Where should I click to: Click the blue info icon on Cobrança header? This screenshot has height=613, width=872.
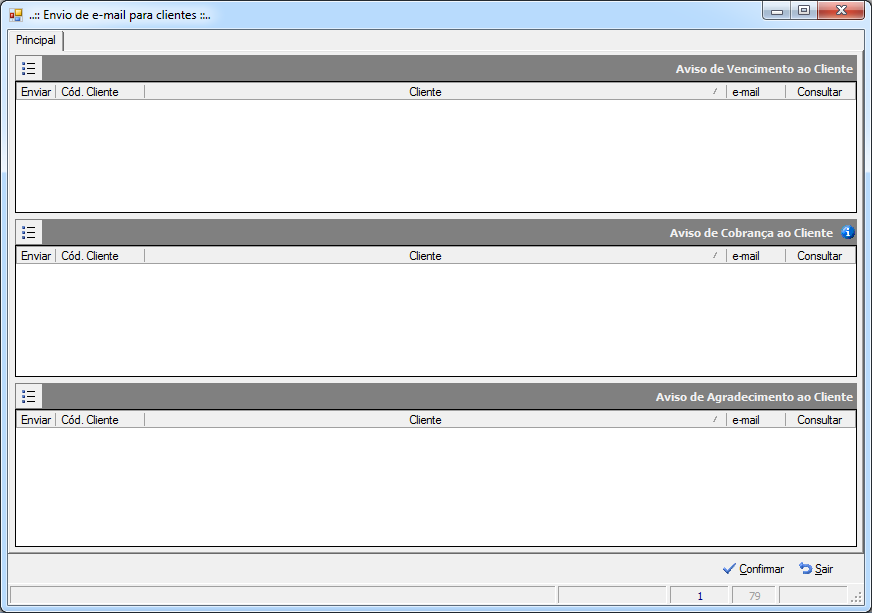tap(848, 233)
